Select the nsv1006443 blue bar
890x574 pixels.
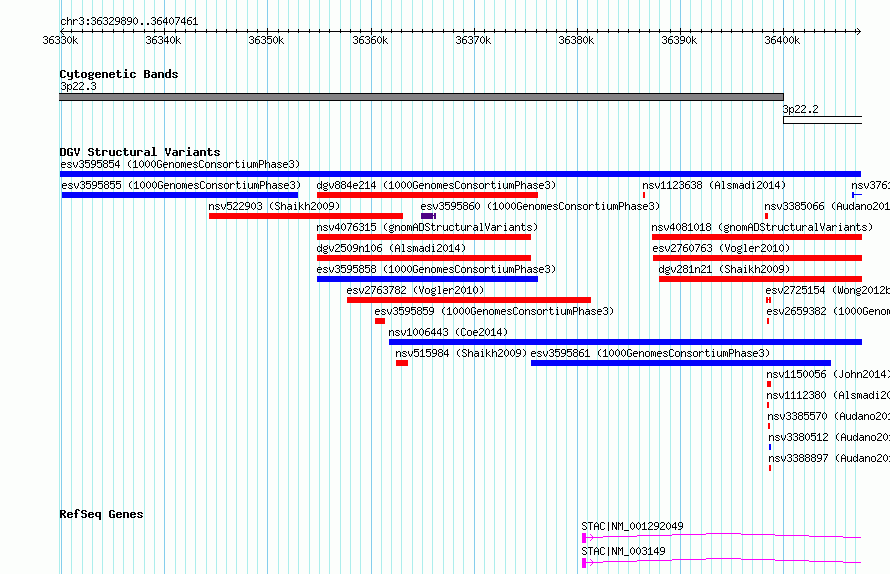pos(625,342)
